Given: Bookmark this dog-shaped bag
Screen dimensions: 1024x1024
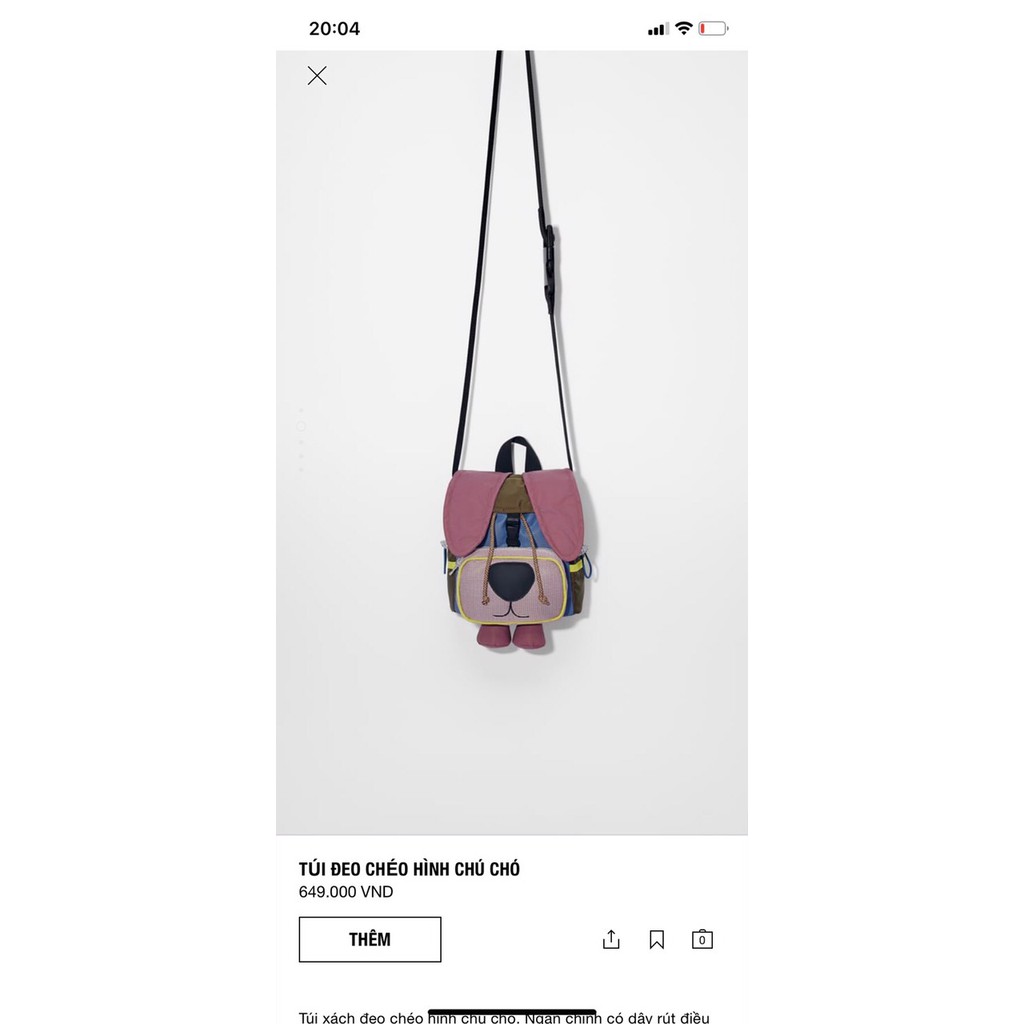Looking at the screenshot, I should tap(656, 939).
